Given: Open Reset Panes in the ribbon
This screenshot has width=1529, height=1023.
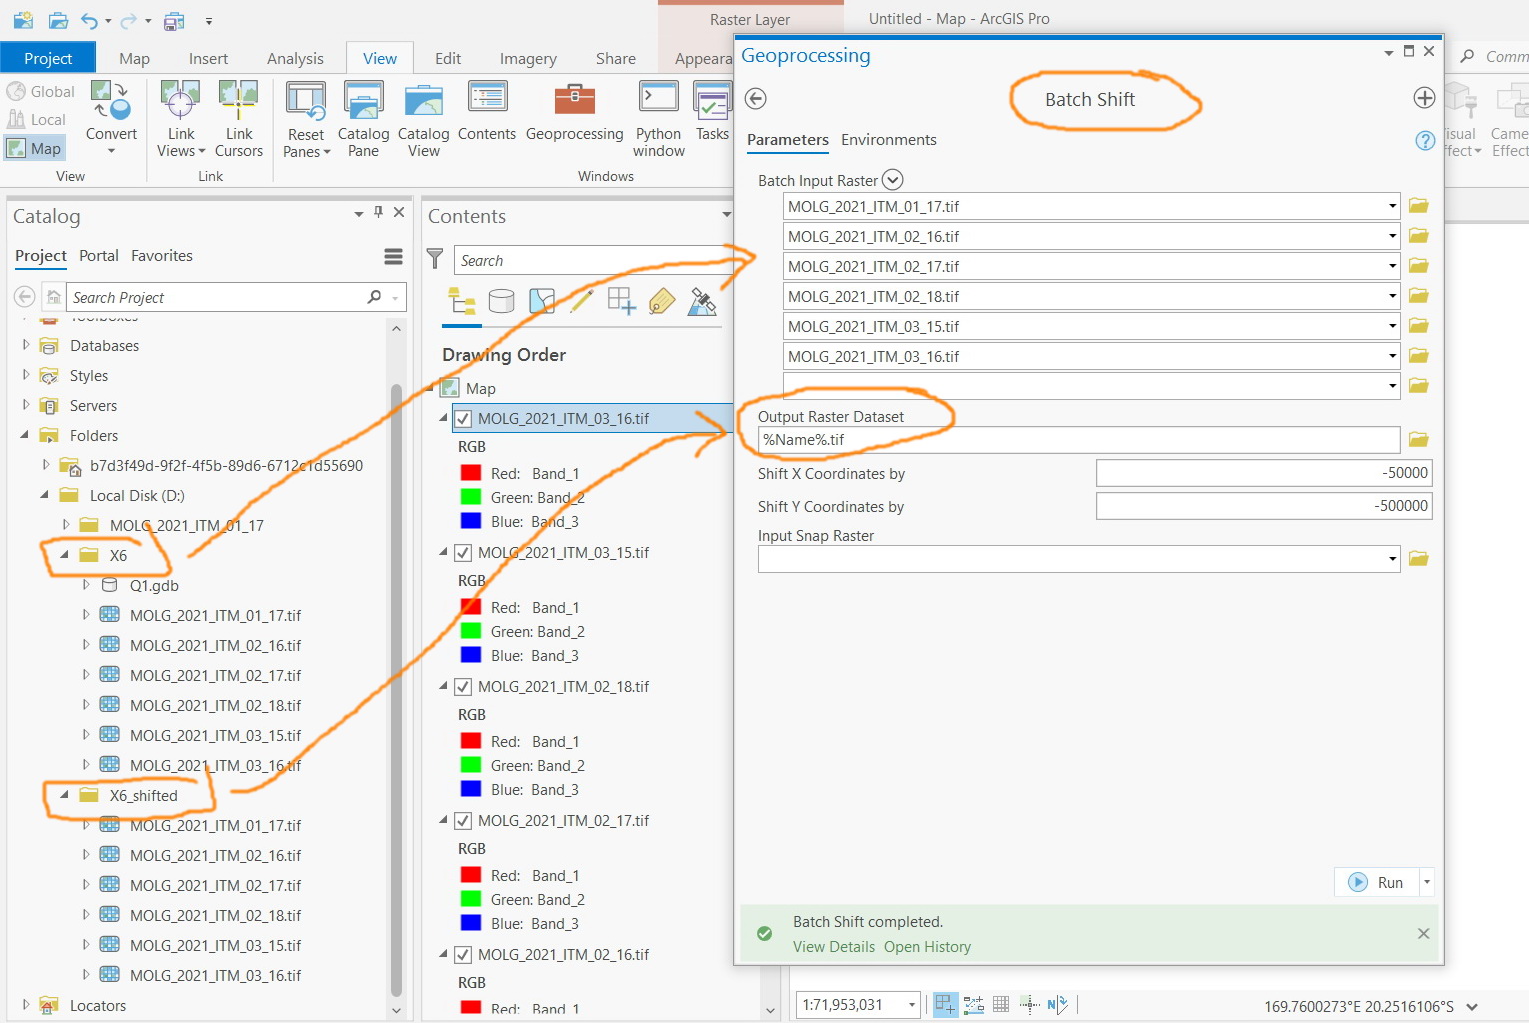Looking at the screenshot, I should (x=306, y=120).
